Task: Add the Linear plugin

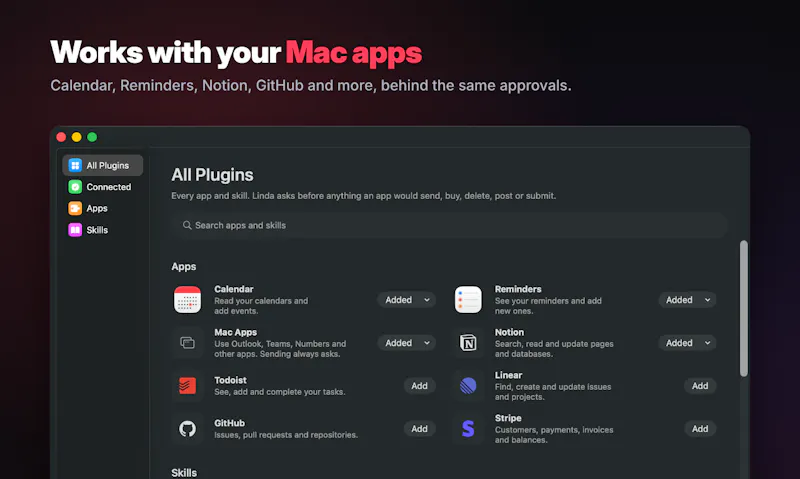Action: (700, 386)
